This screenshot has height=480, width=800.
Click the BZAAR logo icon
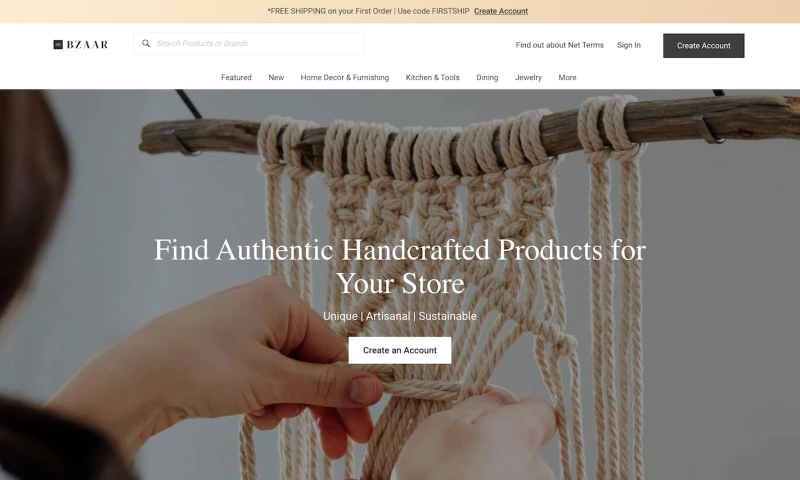click(x=58, y=45)
